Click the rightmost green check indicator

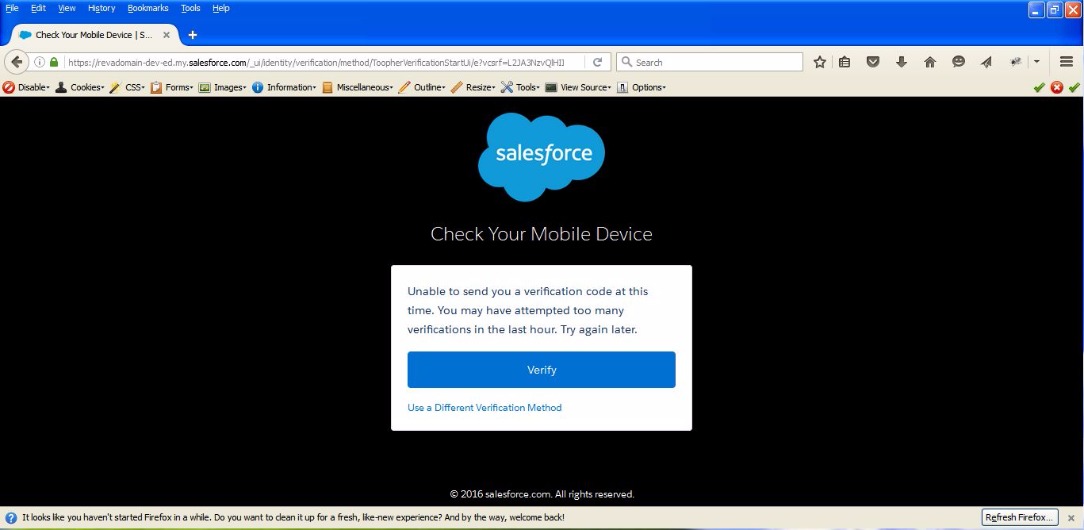click(1074, 87)
